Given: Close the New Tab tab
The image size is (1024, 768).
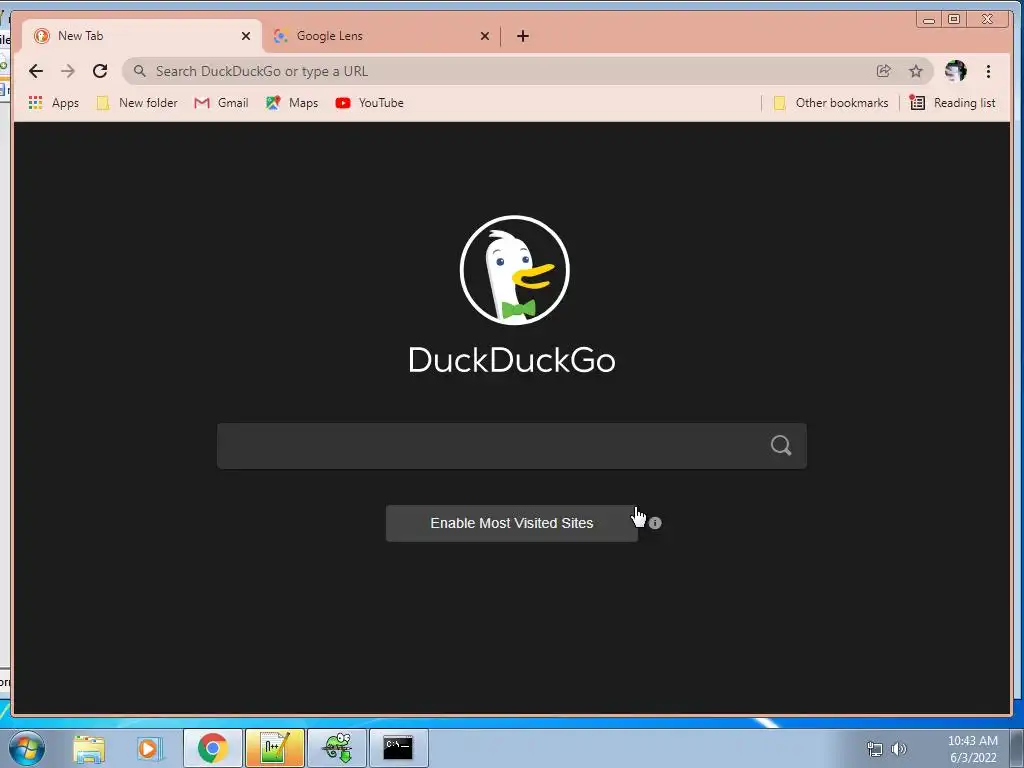Looking at the screenshot, I should pyautogui.click(x=246, y=36).
